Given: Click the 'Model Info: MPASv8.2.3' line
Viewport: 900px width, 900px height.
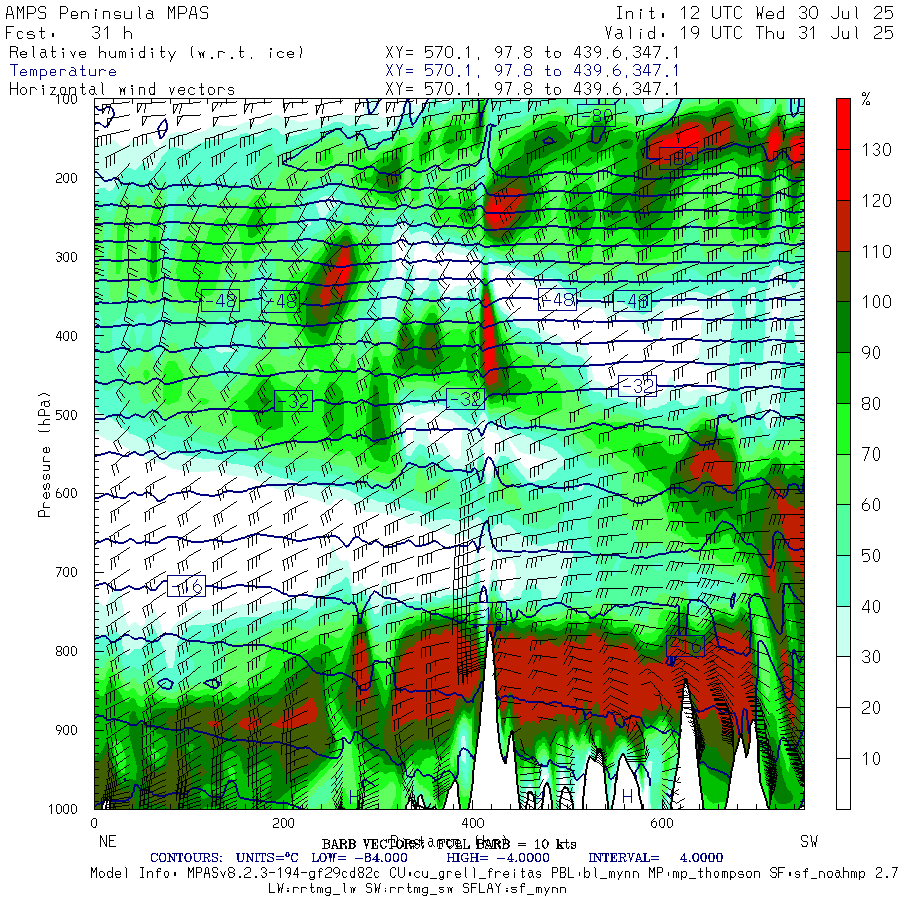Looking at the screenshot, I should tap(495, 874).
